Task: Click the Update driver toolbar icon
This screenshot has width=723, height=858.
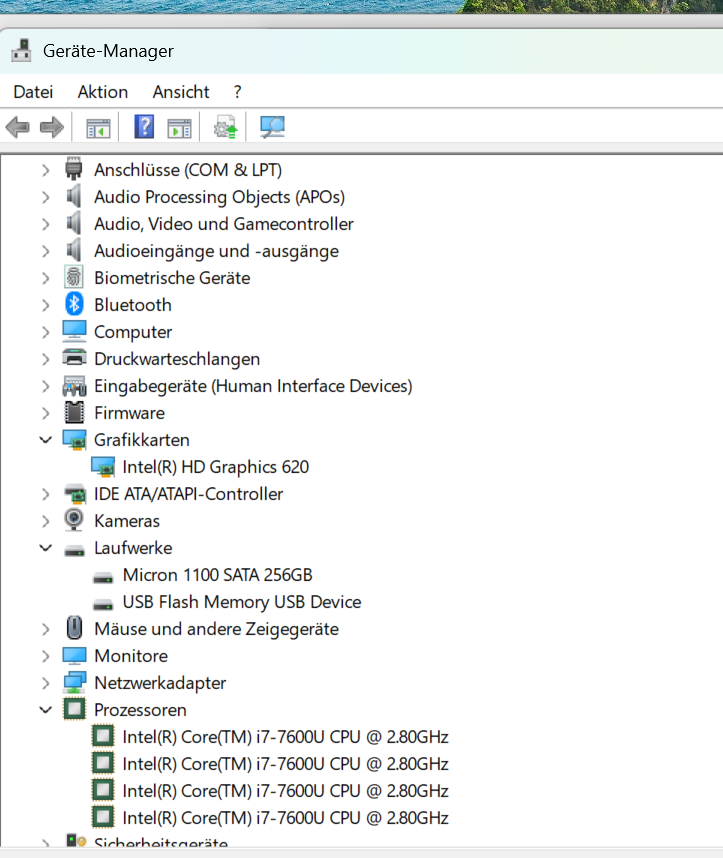Action: (x=225, y=127)
